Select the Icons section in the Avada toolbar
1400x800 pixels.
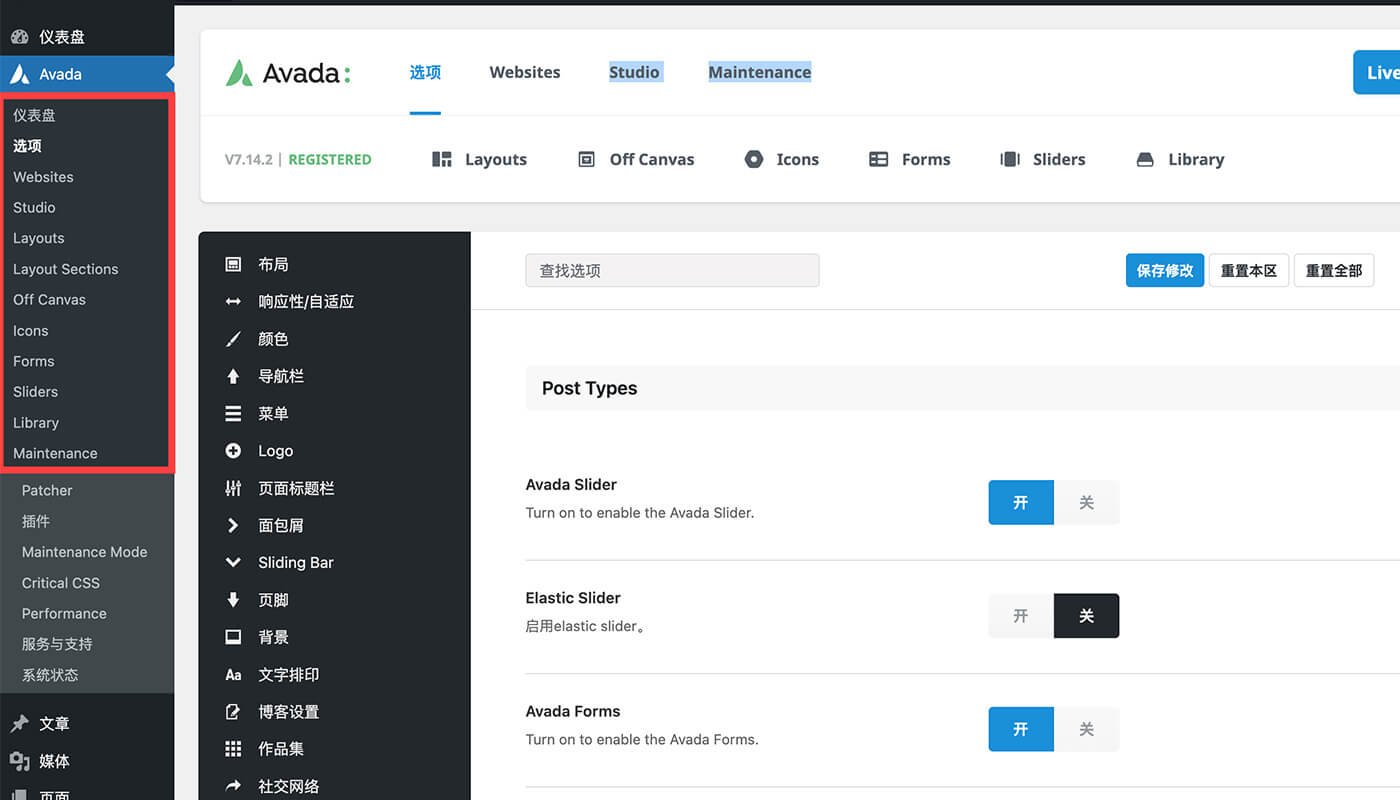pos(781,159)
